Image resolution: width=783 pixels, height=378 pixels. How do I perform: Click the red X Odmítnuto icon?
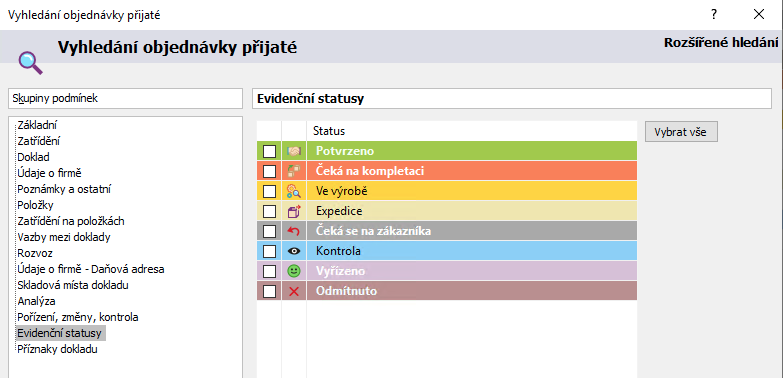pos(294,291)
